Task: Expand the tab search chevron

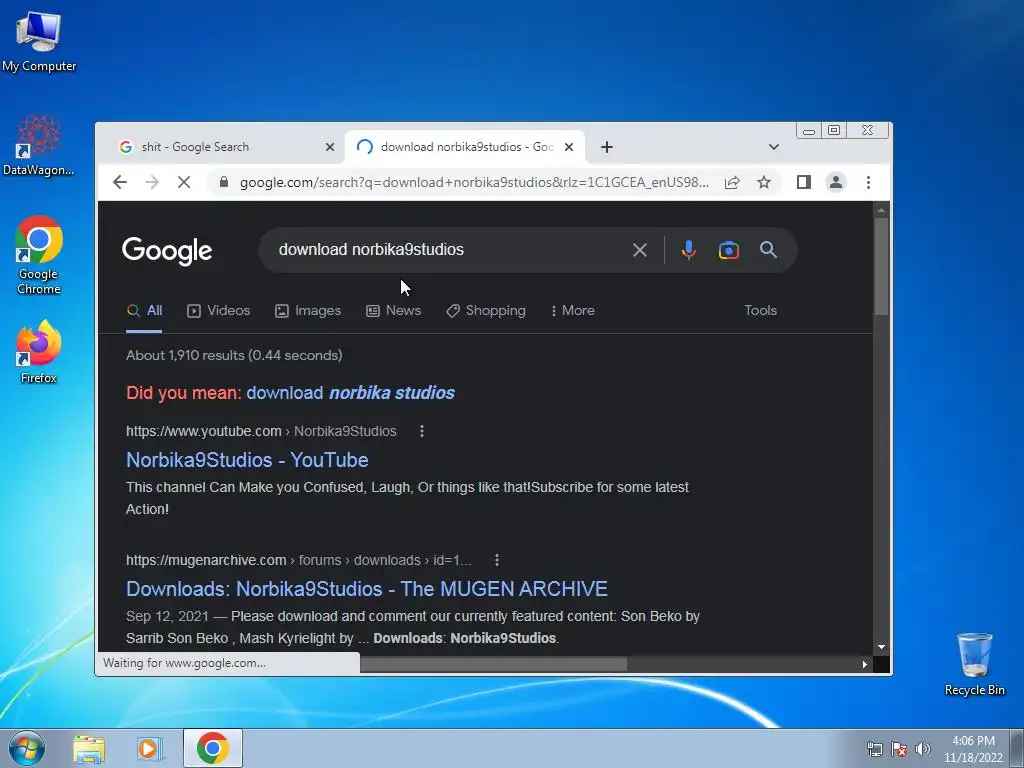Action: 774,147
